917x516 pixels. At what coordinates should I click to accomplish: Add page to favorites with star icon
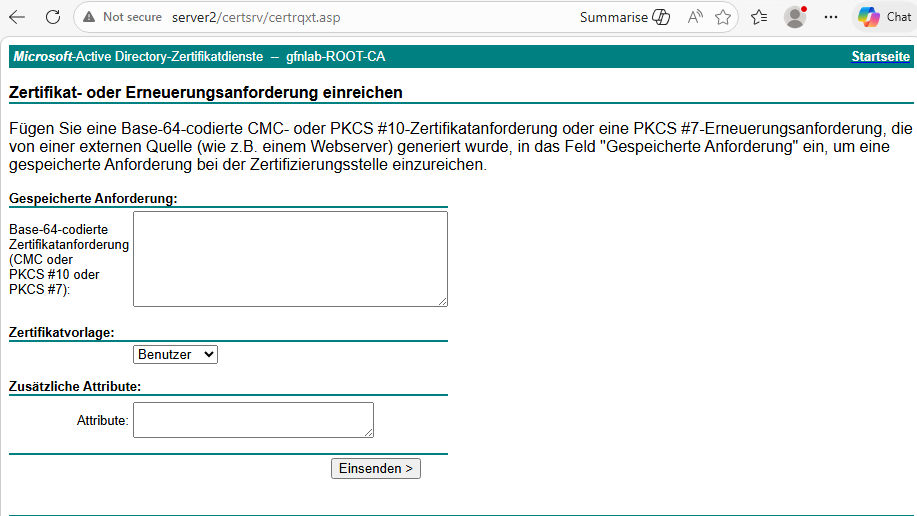(723, 17)
